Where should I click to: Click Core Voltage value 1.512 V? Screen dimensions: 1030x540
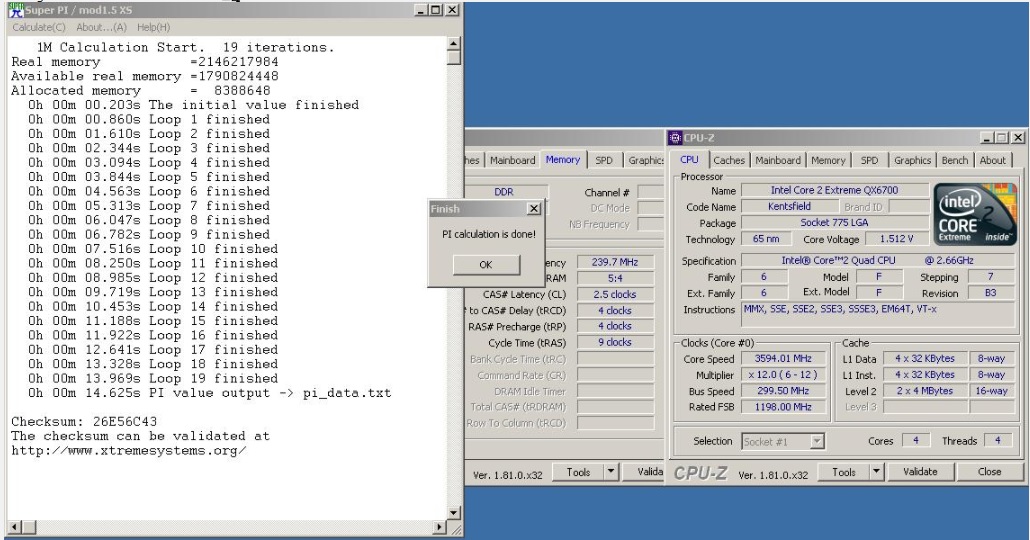(896, 238)
